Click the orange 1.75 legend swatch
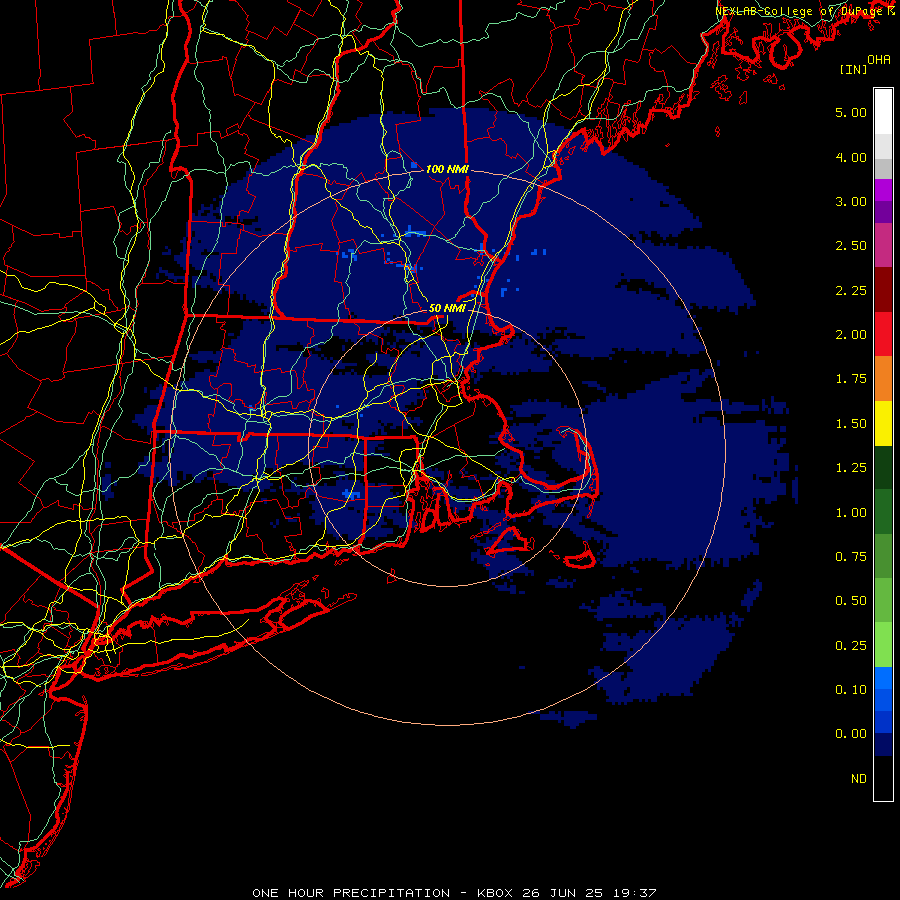The image size is (900, 900). click(883, 379)
